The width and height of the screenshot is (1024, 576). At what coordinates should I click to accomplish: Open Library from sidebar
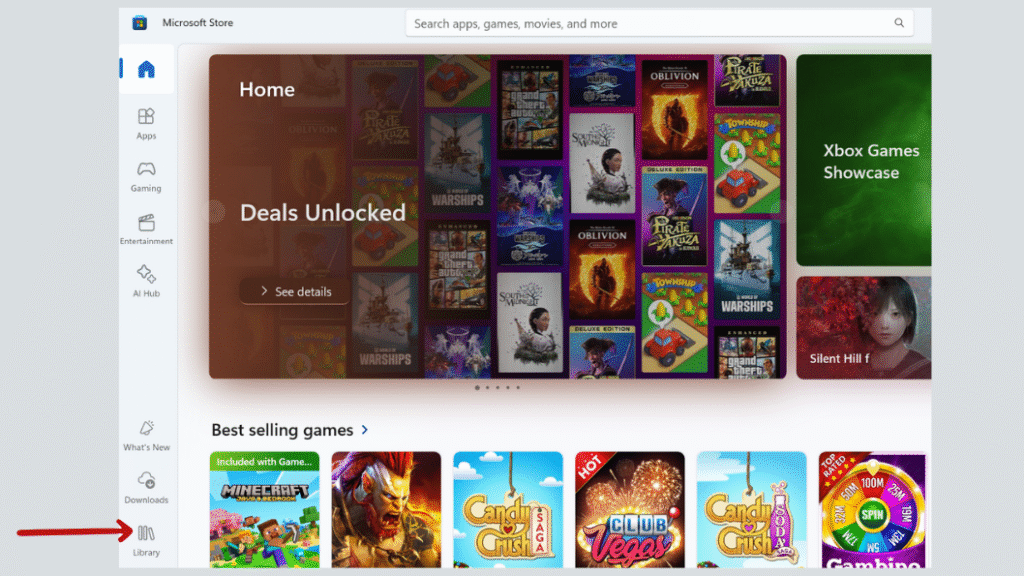point(146,541)
